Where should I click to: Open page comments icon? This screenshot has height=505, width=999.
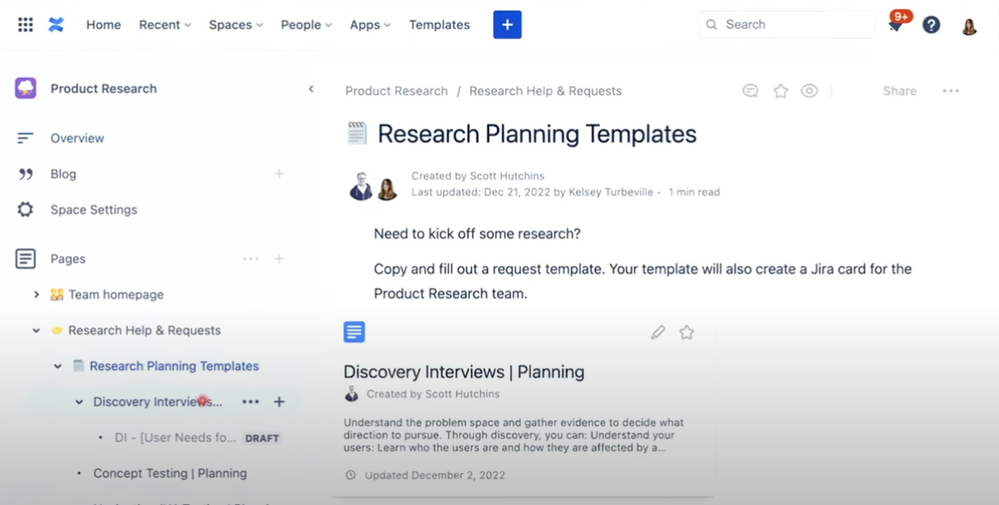751,91
